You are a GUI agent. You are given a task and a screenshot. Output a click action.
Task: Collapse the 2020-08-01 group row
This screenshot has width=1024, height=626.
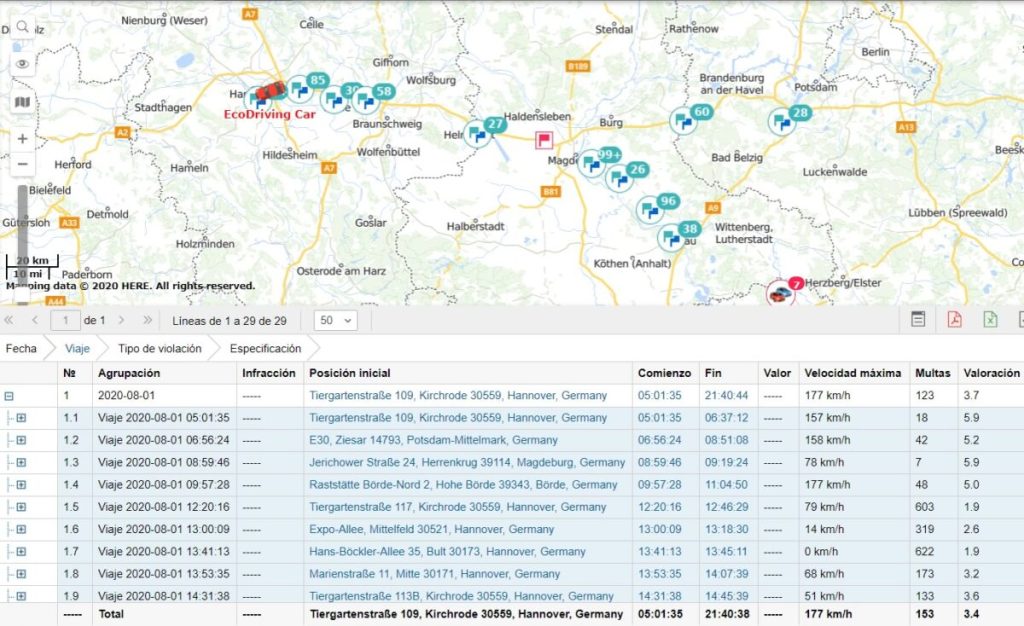point(10,396)
